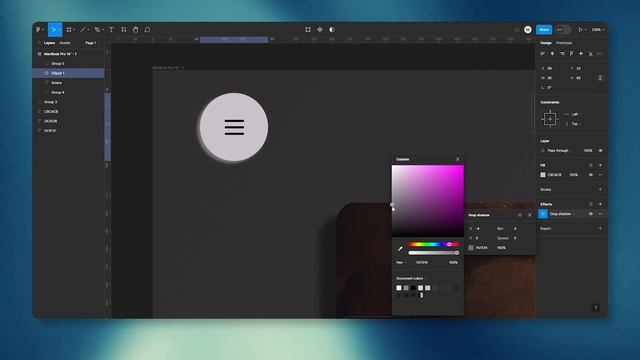
Task: Switch to the Assets tab
Action: click(x=65, y=43)
